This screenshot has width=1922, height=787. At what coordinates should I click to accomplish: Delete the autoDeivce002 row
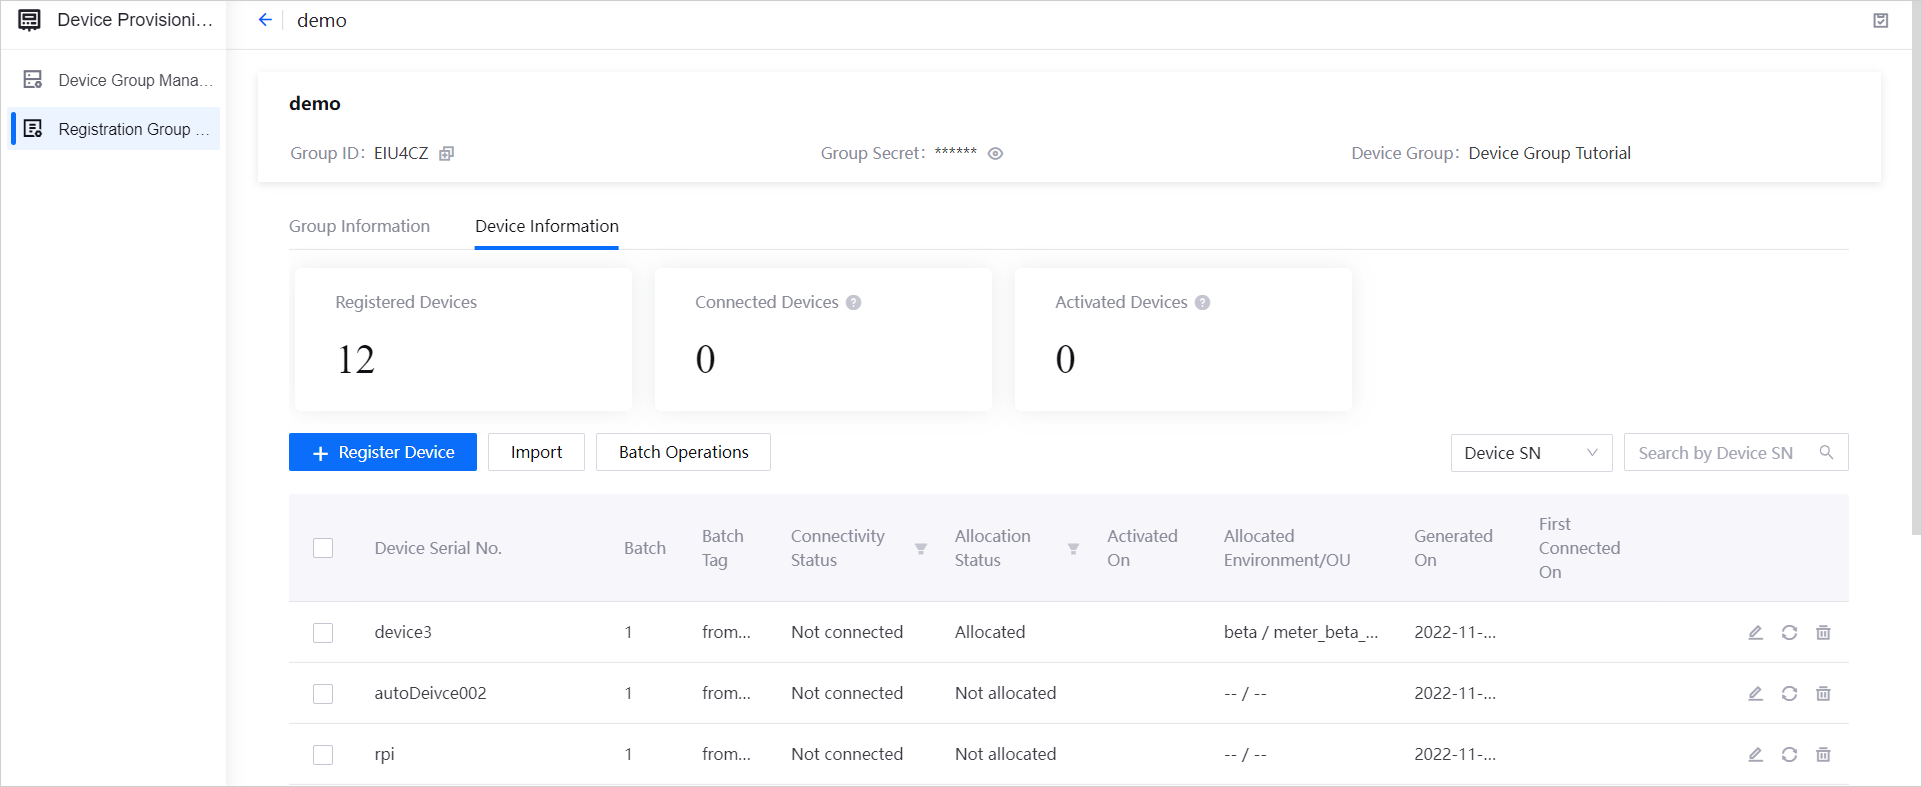1823,694
